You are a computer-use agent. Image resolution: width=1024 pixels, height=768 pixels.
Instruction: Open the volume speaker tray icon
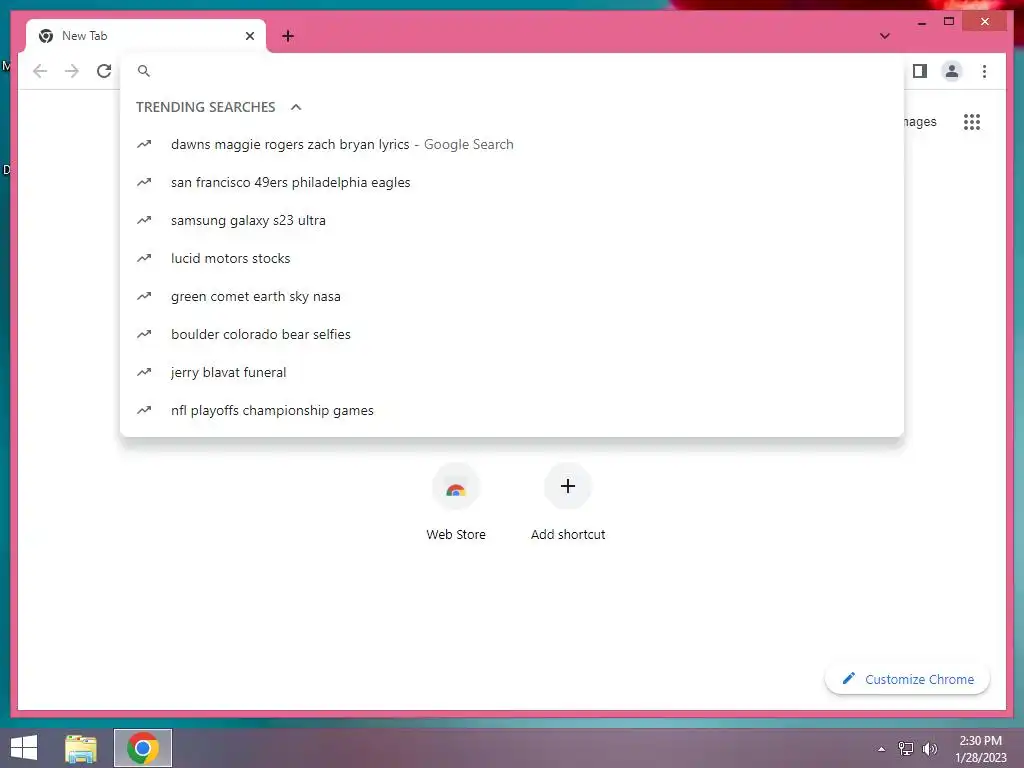click(x=929, y=749)
